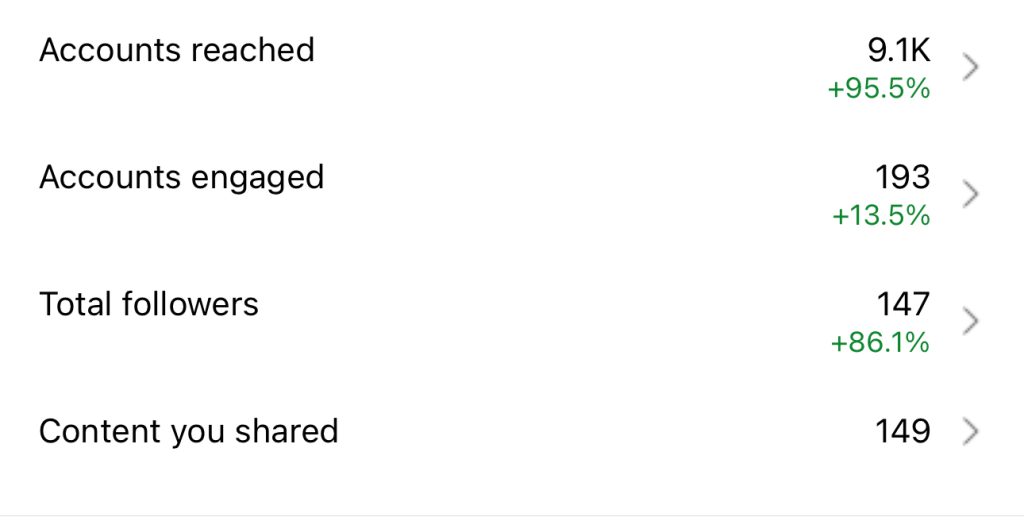Click the arrow next to Total followers
Viewport: 1024px width, 525px height.
(969, 321)
